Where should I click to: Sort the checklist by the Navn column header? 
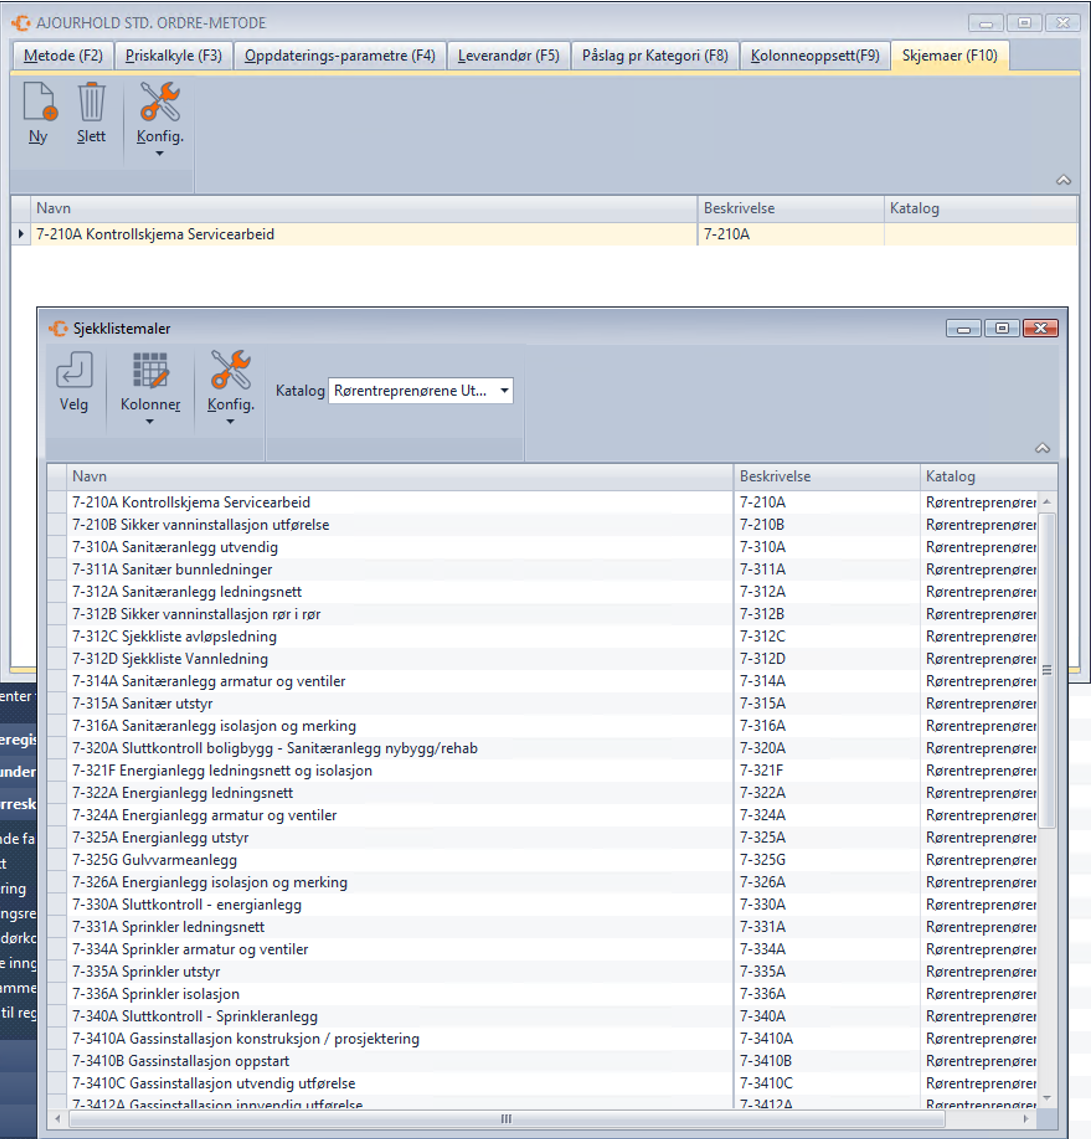pyautogui.click(x=400, y=477)
